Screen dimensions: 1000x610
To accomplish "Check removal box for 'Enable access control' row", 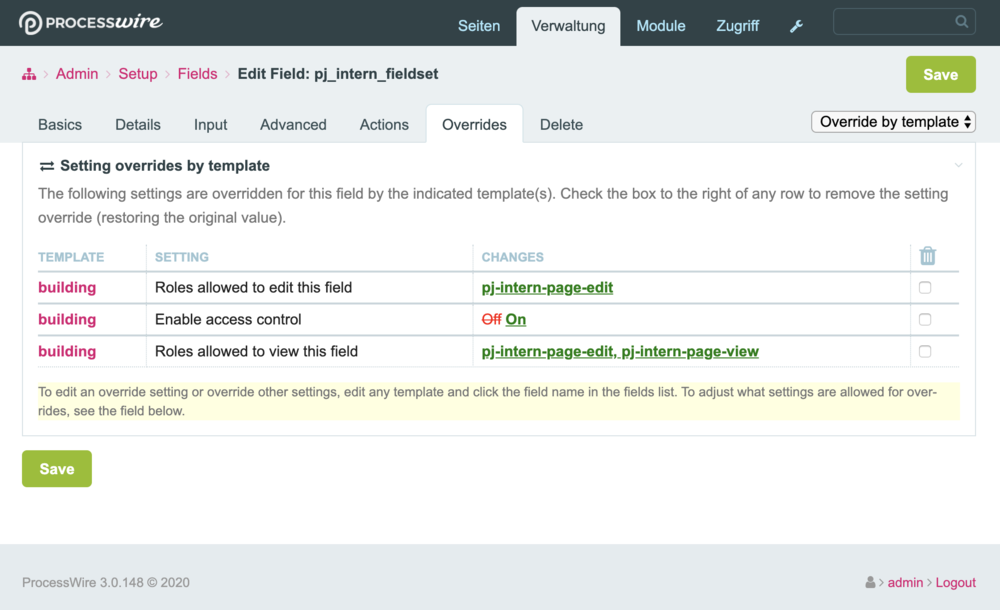I will click(925, 320).
